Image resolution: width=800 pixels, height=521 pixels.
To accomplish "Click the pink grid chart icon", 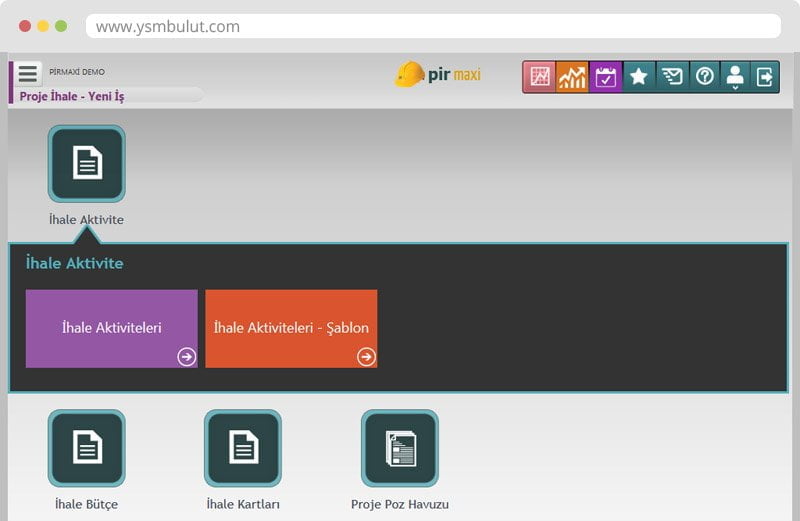I will tap(540, 77).
